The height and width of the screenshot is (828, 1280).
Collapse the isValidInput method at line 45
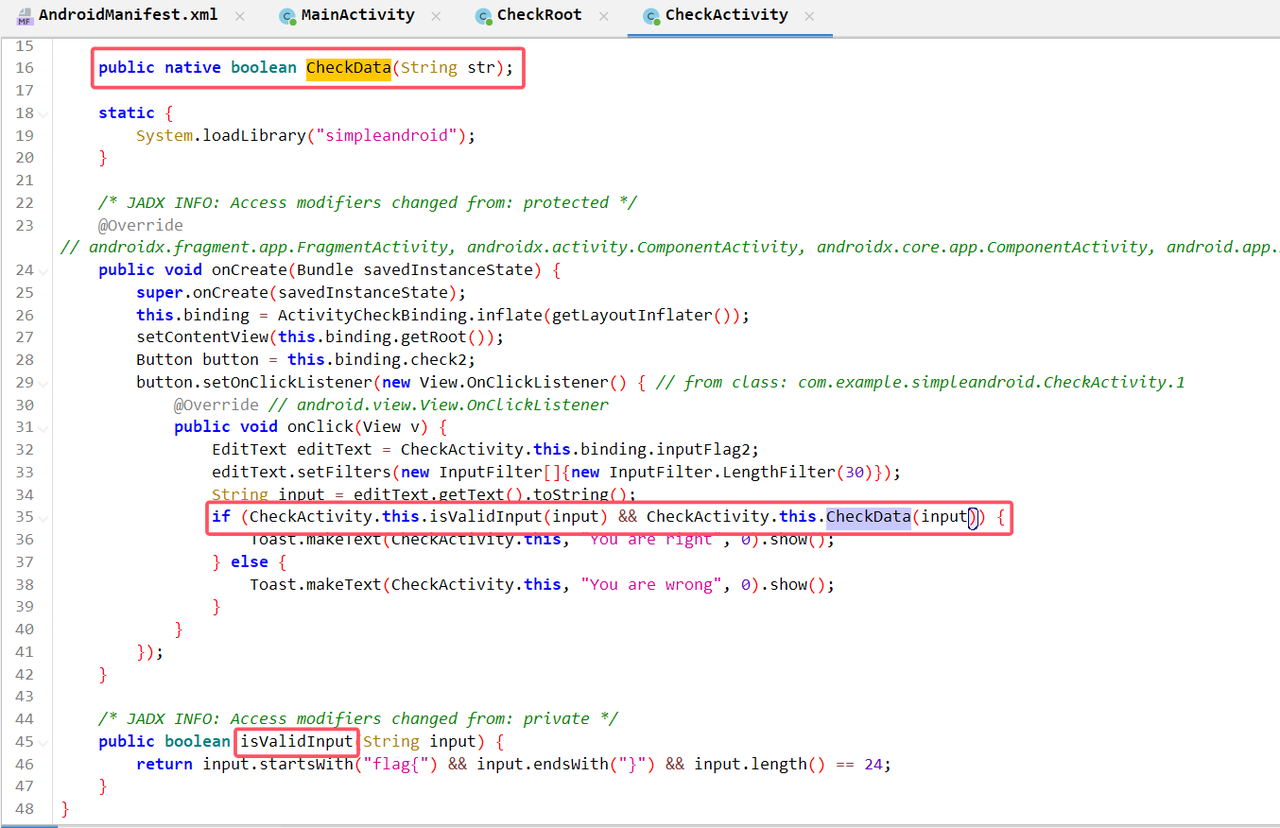click(42, 743)
